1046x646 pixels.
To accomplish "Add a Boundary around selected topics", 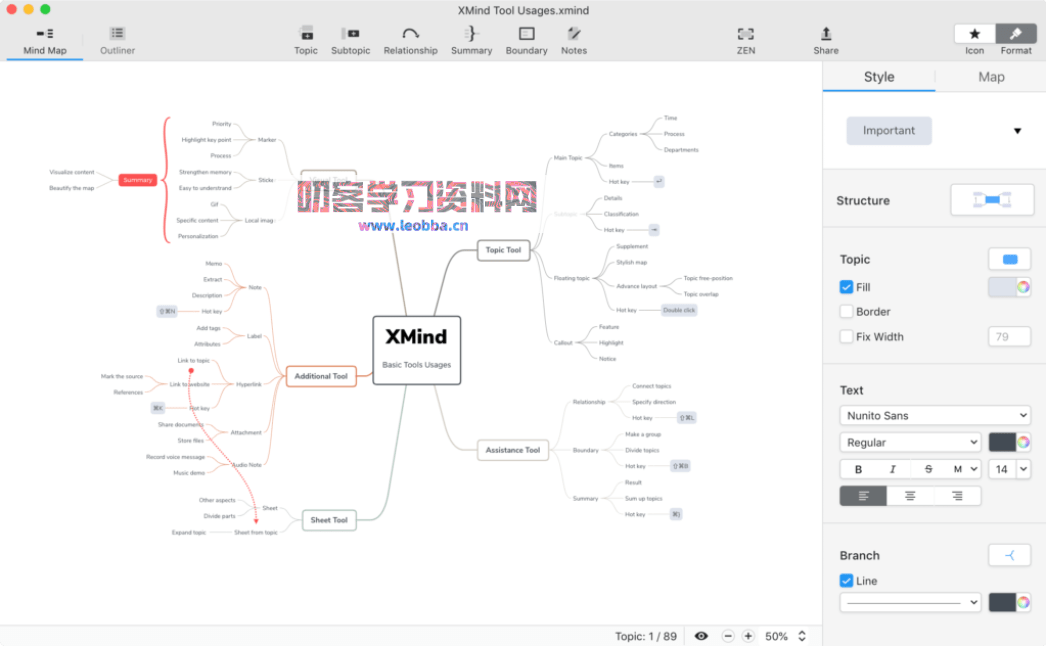I will point(526,37).
